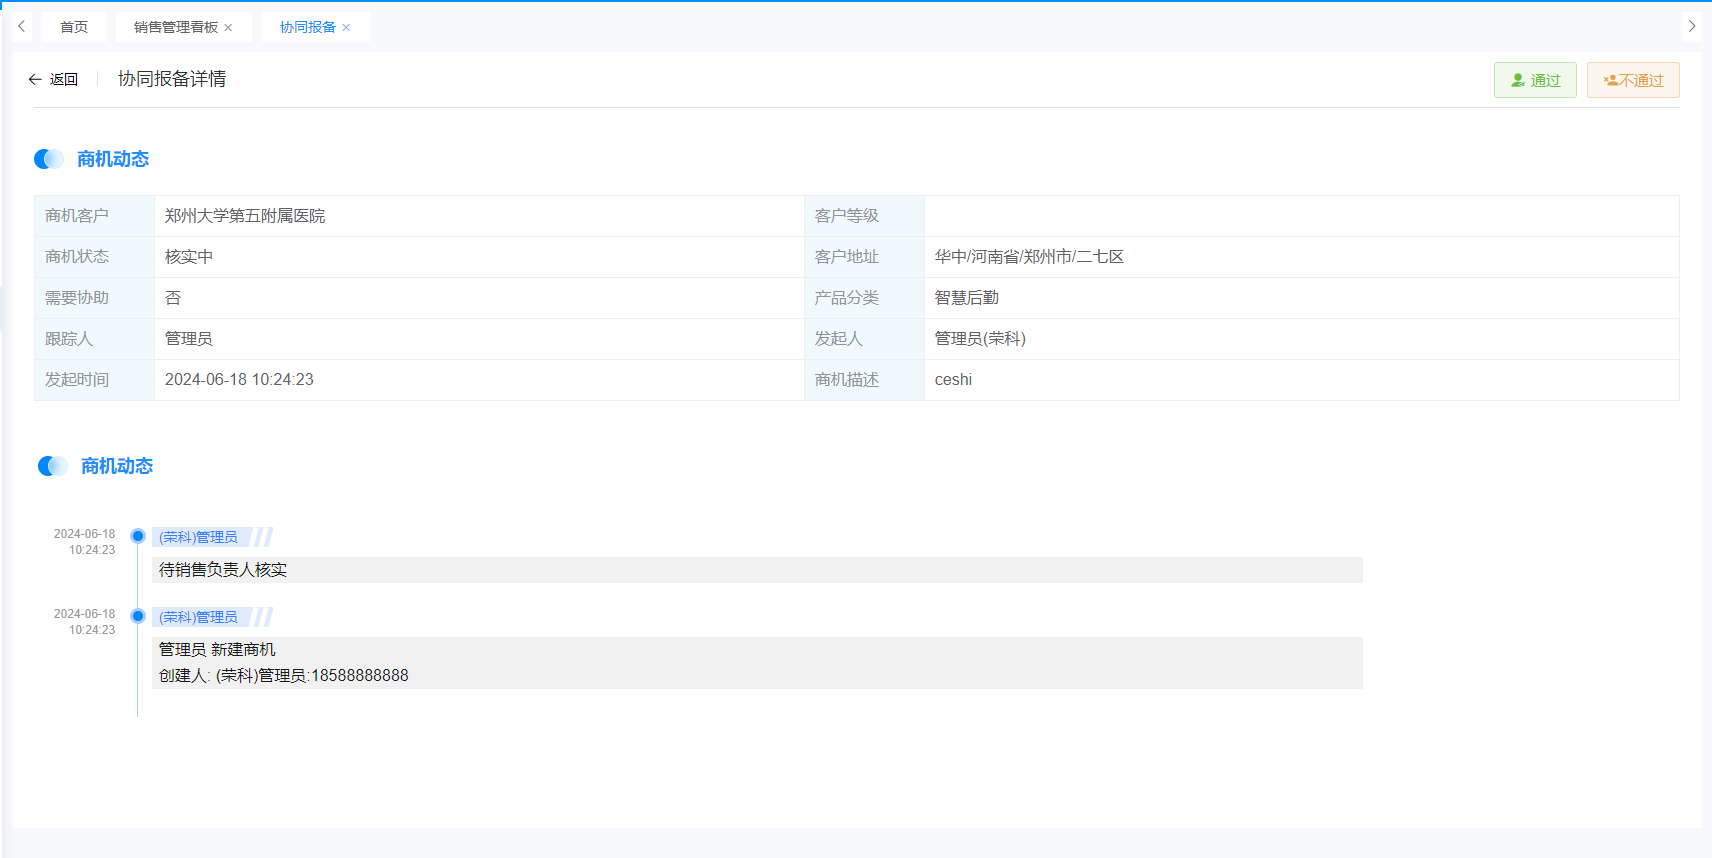Screen dimensions: 1712x858
Task: Switch to the 首页 tab
Action: tap(74, 28)
